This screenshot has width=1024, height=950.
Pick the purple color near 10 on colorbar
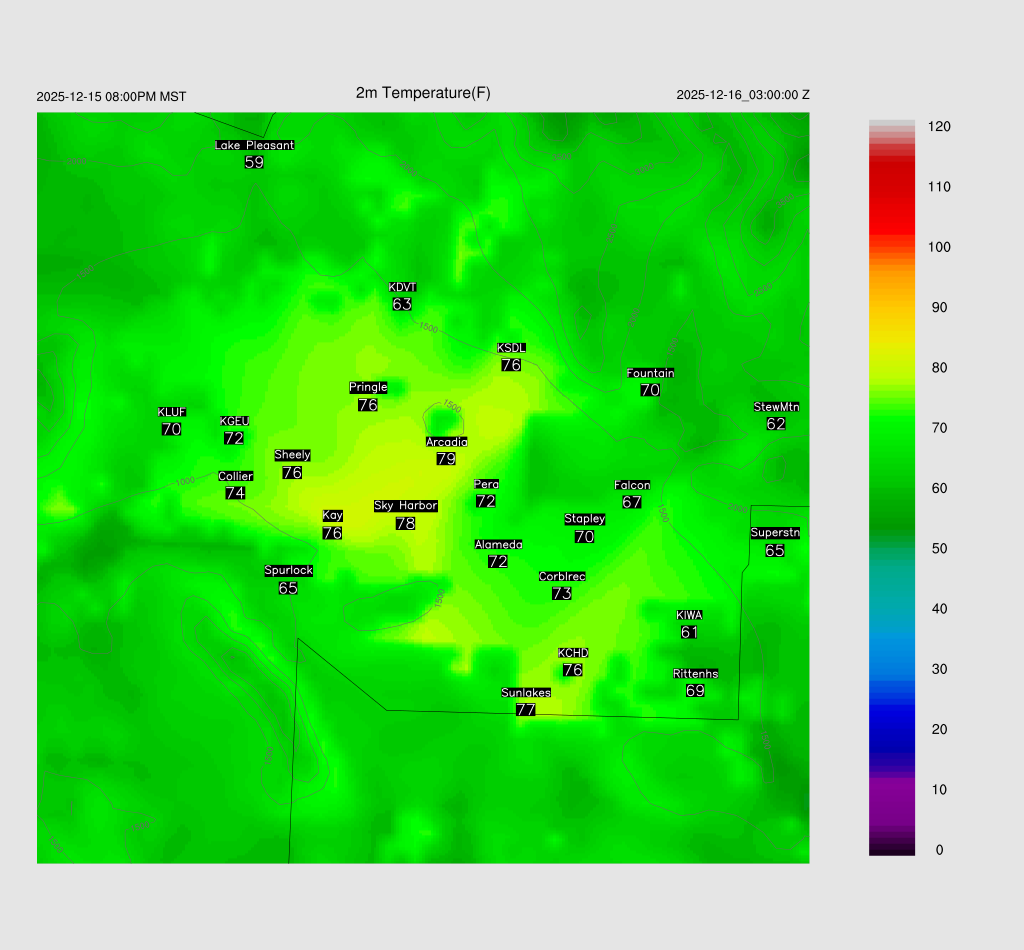coord(892,790)
